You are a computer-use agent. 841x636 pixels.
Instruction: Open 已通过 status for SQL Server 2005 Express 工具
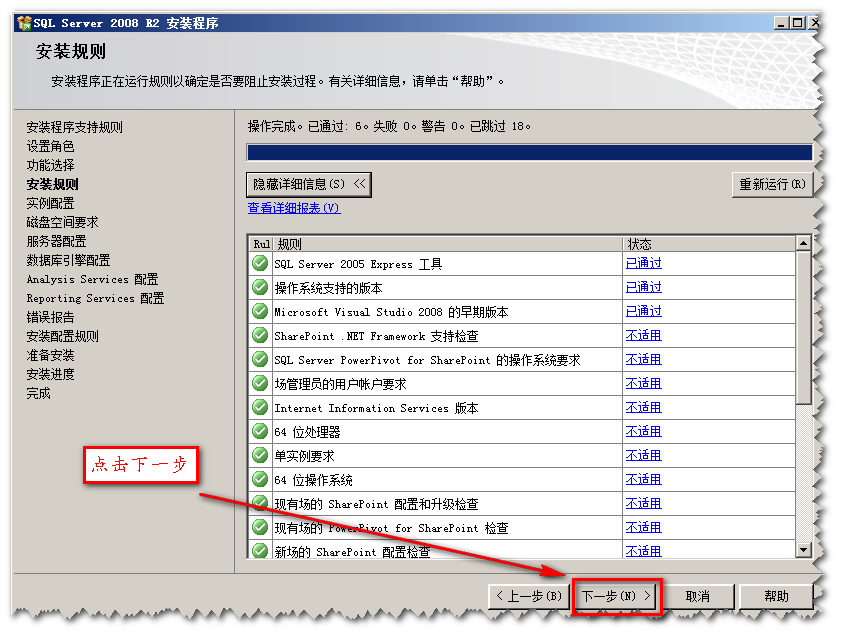[x=644, y=263]
